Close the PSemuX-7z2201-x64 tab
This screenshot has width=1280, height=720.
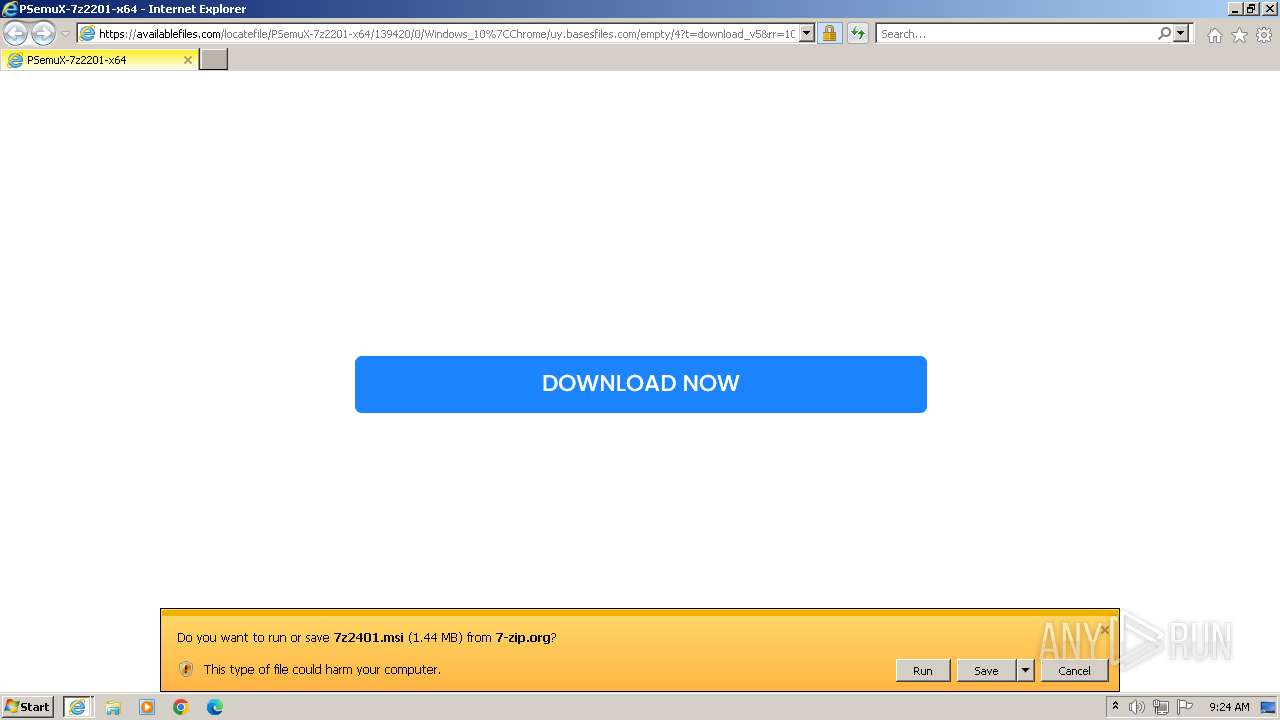pyautogui.click(x=187, y=60)
